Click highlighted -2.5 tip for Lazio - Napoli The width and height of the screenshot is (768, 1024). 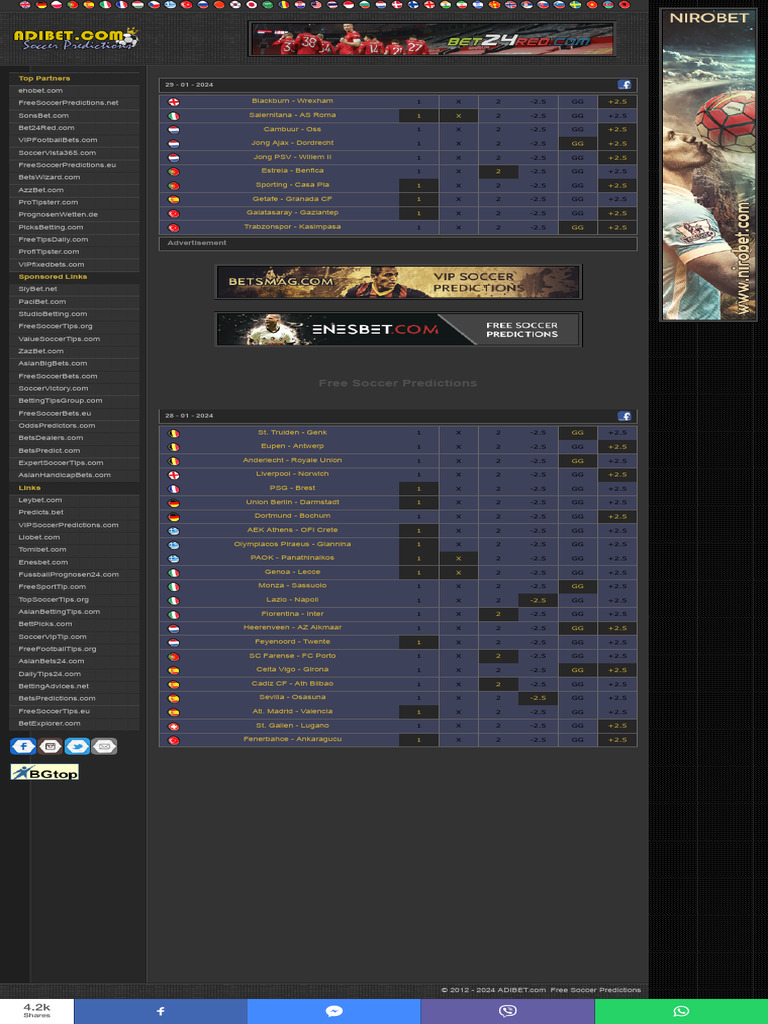point(538,600)
